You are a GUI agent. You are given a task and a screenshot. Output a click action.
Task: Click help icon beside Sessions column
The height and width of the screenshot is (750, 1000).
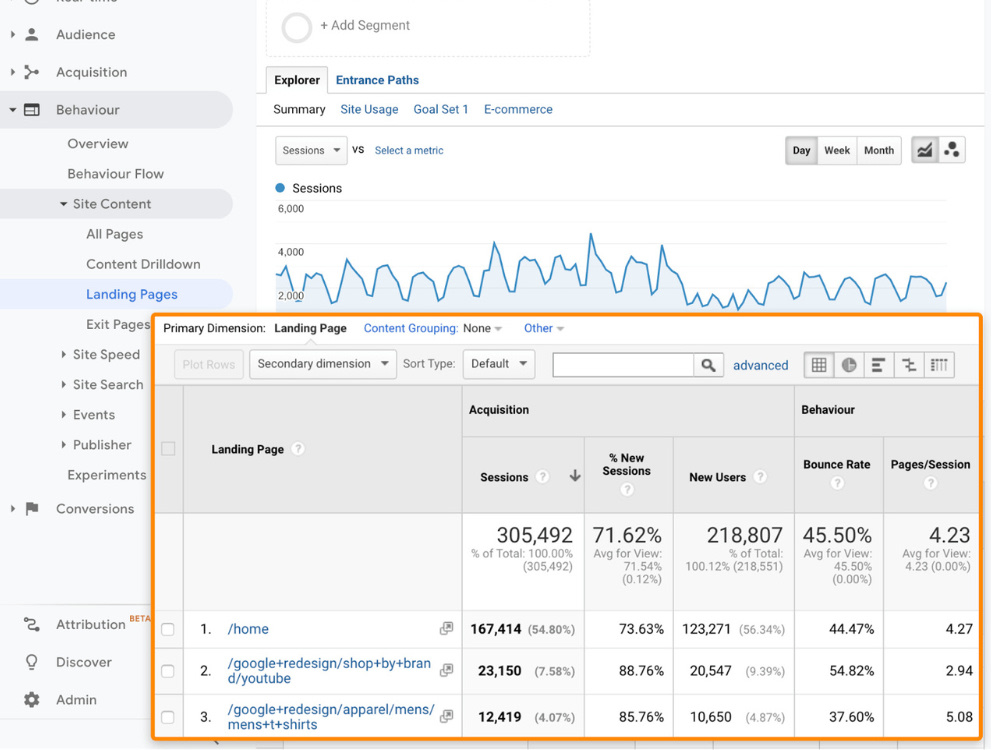tap(542, 476)
